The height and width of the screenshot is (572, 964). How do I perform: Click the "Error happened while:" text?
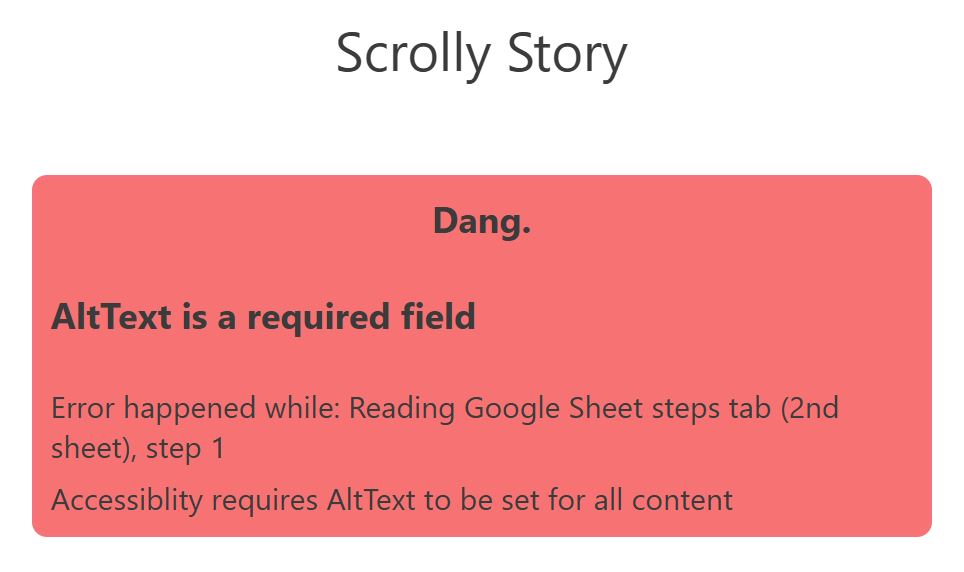[x=196, y=409]
